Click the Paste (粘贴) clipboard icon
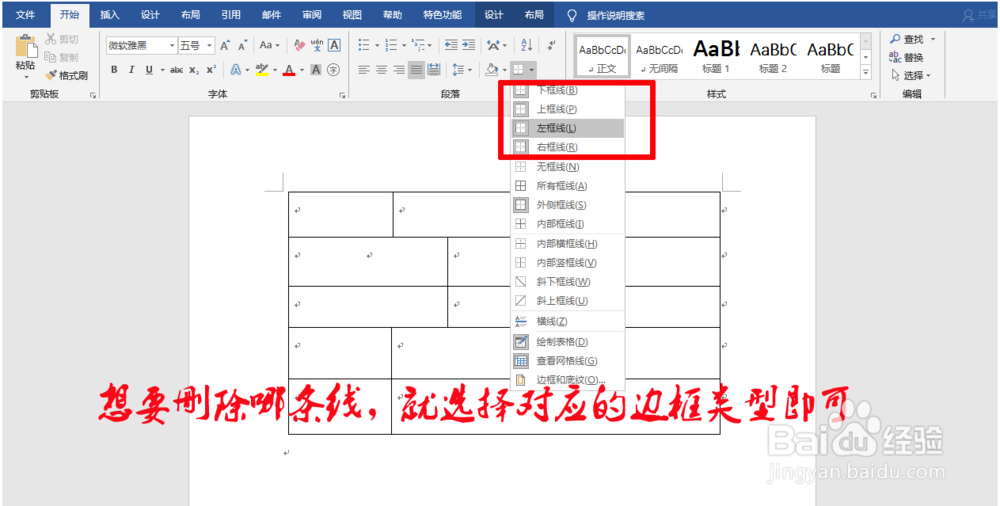Viewport: 1000px width, 506px height. coord(26,47)
